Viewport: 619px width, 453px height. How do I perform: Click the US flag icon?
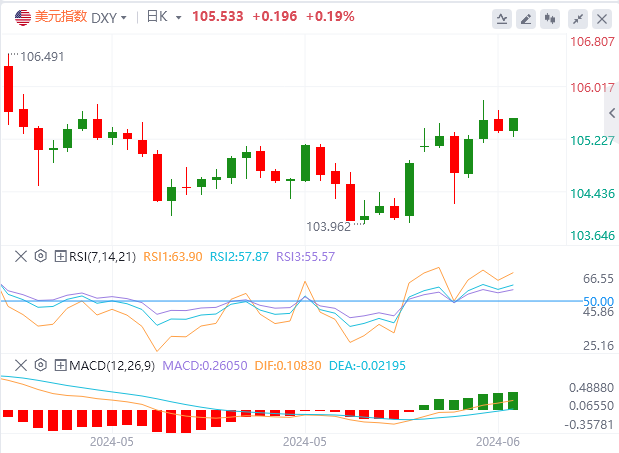click(23, 17)
